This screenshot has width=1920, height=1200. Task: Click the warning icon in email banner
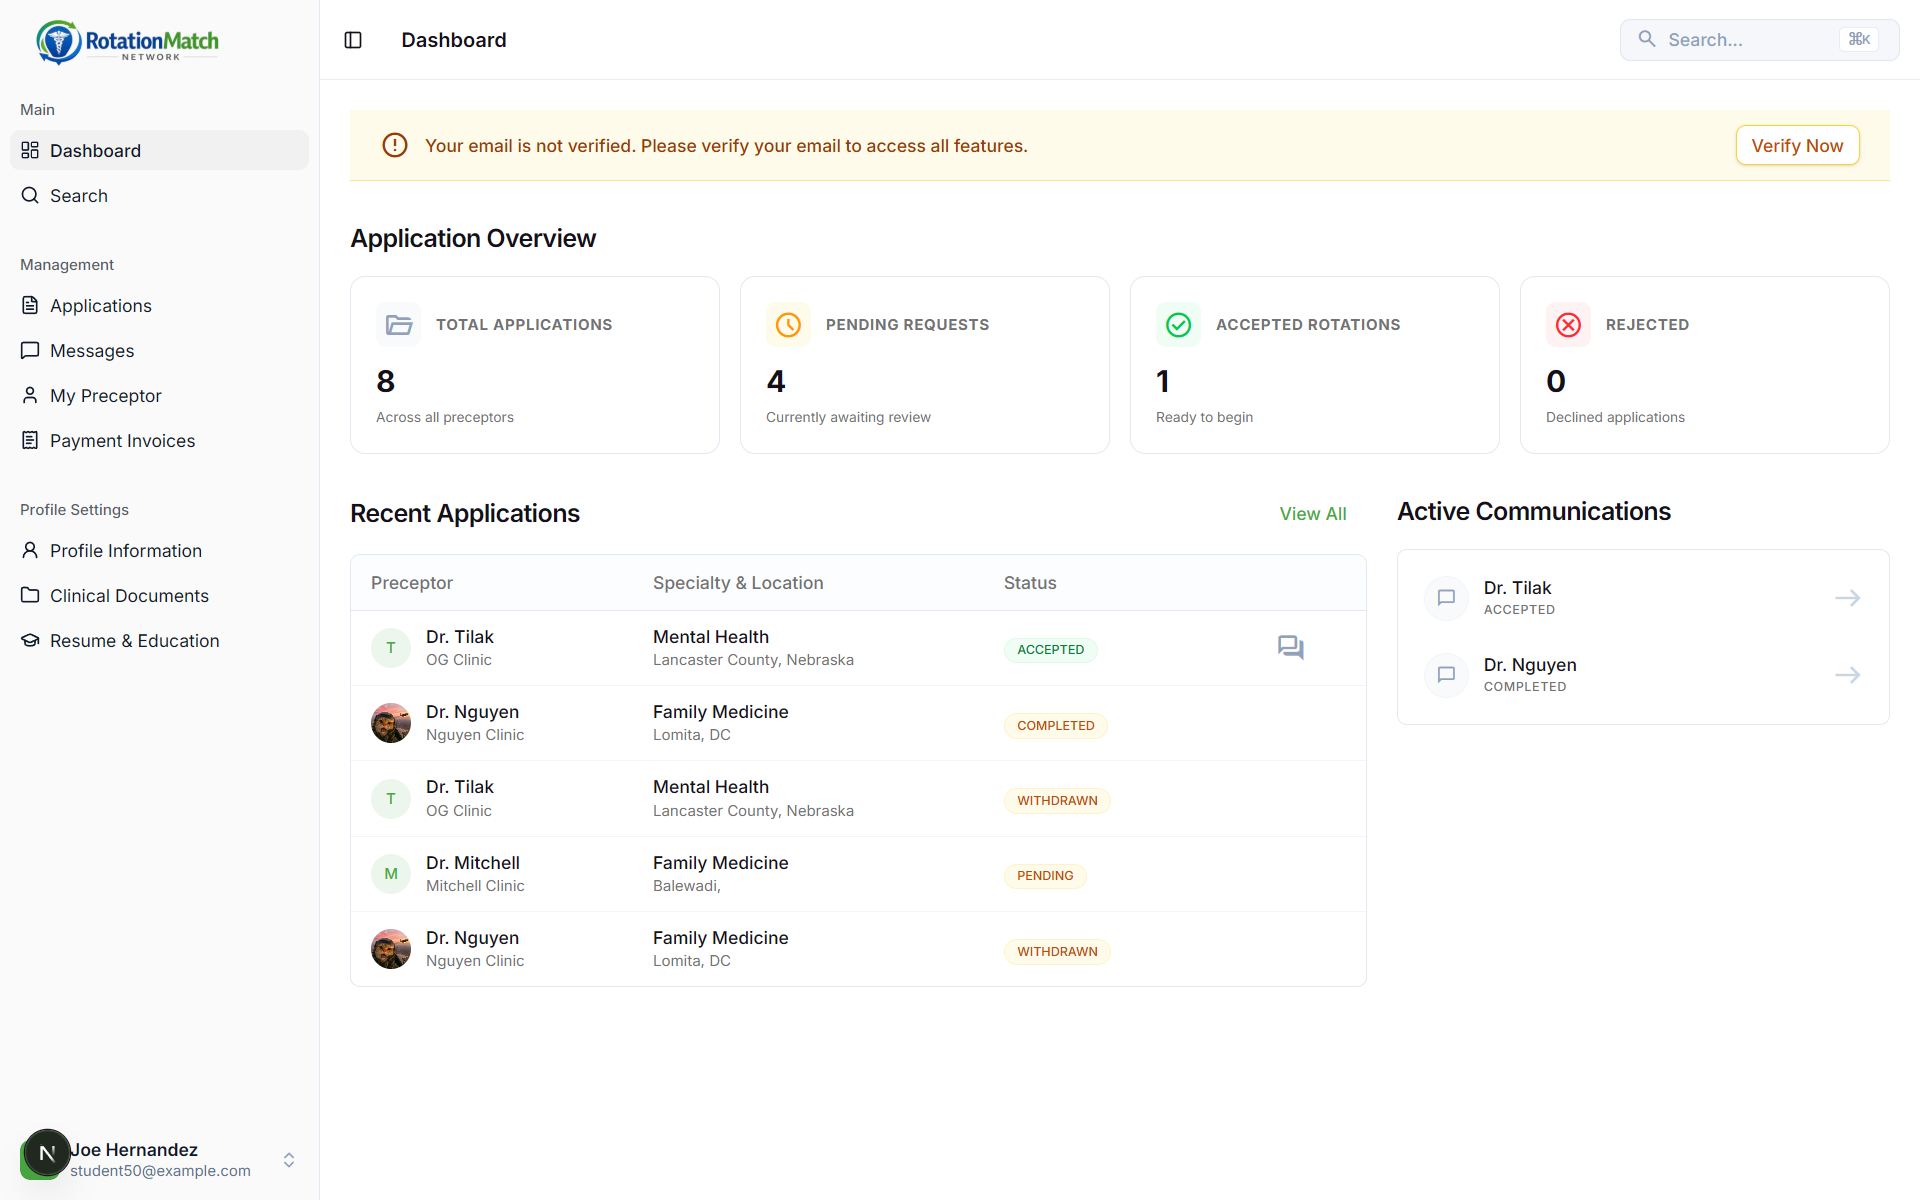tap(395, 145)
